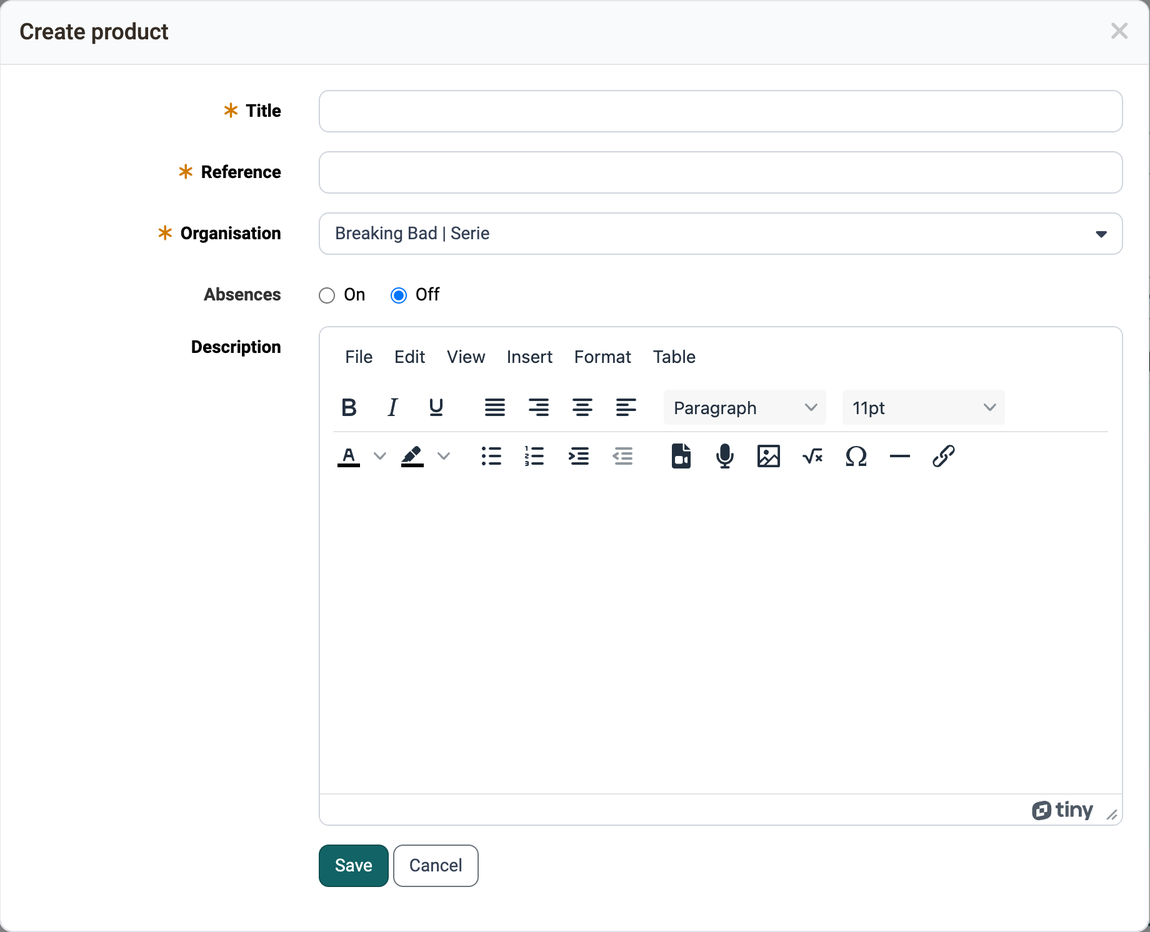The height and width of the screenshot is (932, 1150).
Task: Open the editor File menu
Action: pyautogui.click(x=359, y=357)
